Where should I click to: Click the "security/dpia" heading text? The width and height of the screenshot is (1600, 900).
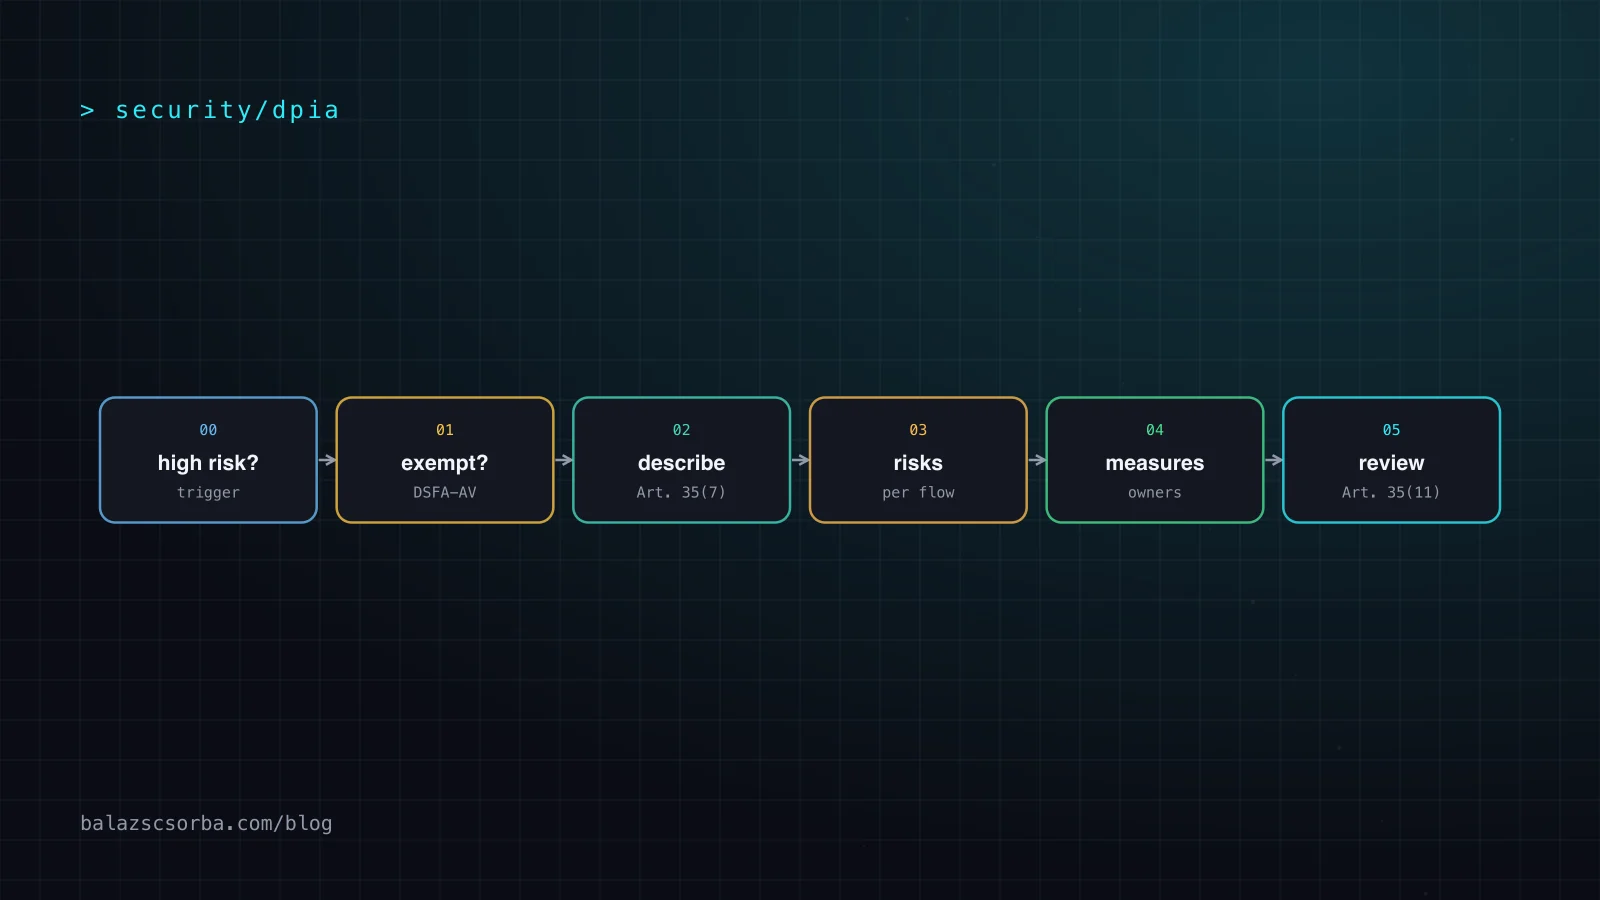227,110
